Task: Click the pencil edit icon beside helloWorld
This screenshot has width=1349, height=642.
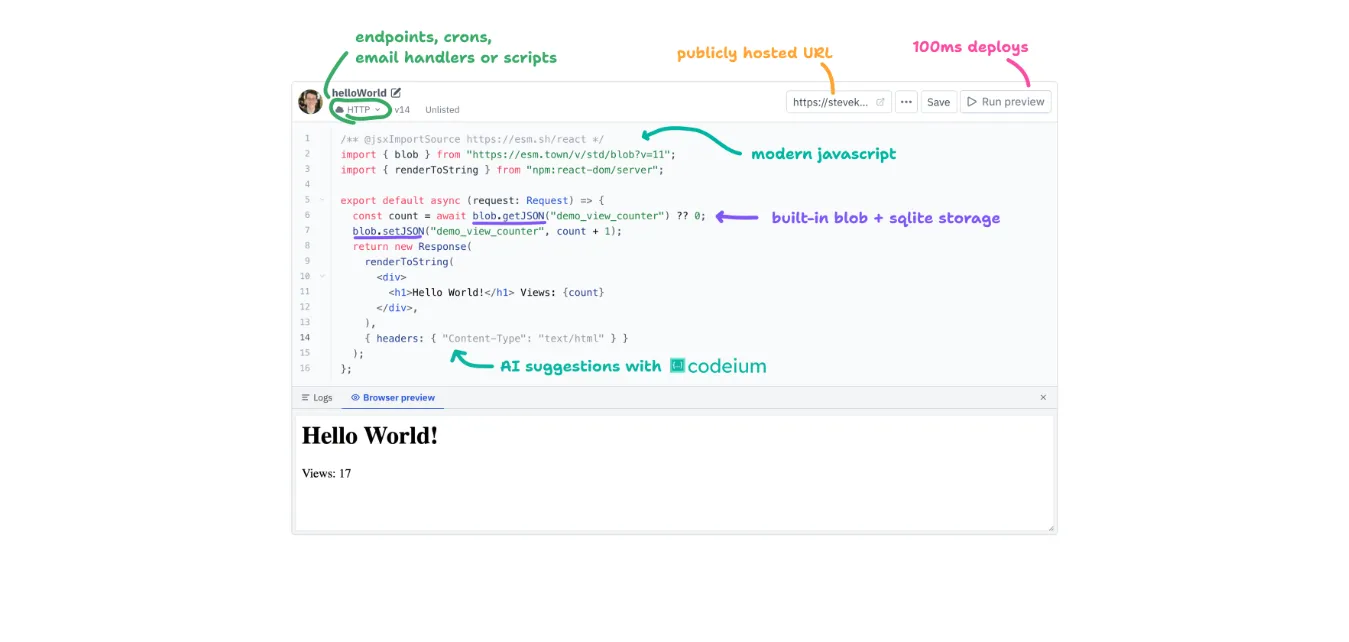Action: pyautogui.click(x=396, y=93)
